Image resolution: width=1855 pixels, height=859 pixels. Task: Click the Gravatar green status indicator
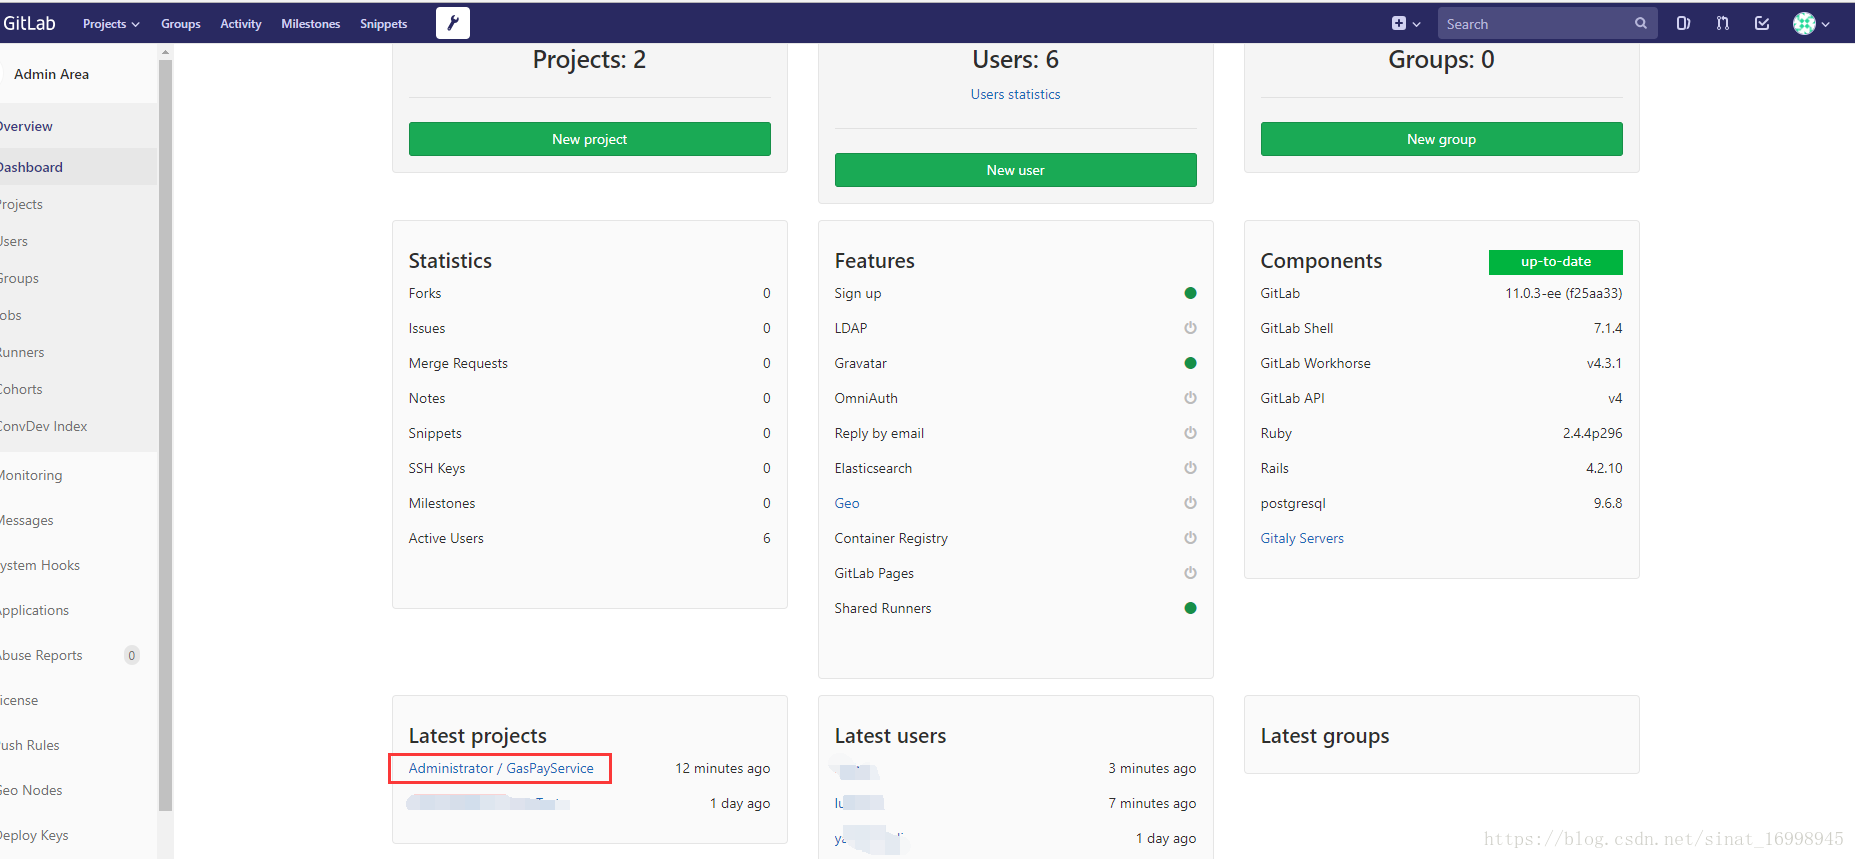click(x=1190, y=363)
